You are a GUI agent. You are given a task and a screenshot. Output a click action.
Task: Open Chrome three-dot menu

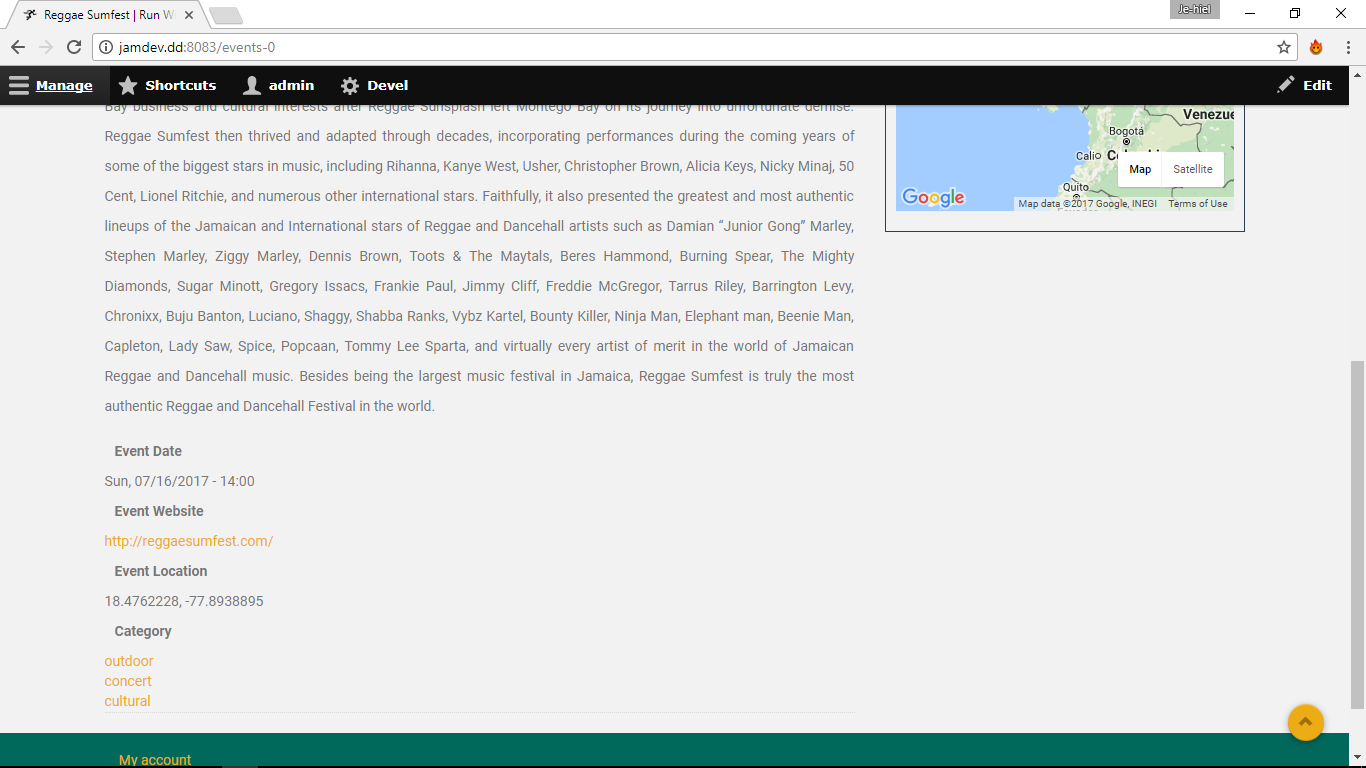pos(1348,47)
